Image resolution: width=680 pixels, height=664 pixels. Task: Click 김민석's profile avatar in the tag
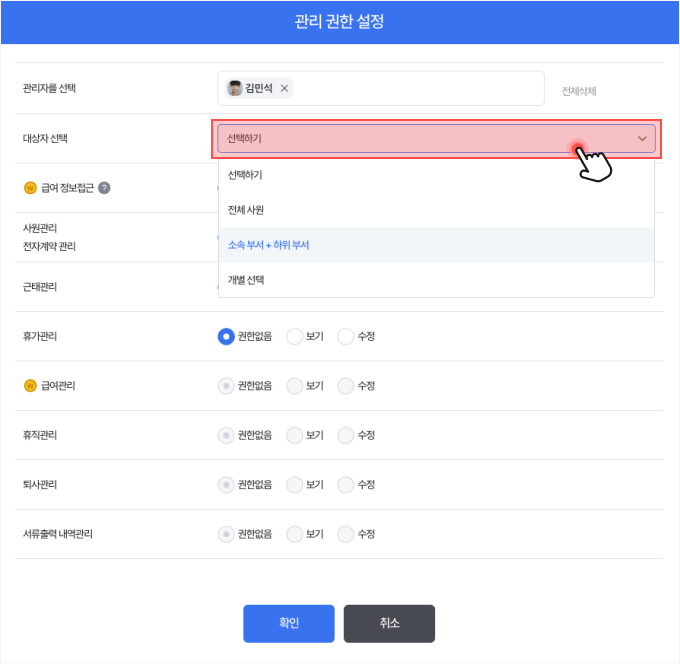235,88
